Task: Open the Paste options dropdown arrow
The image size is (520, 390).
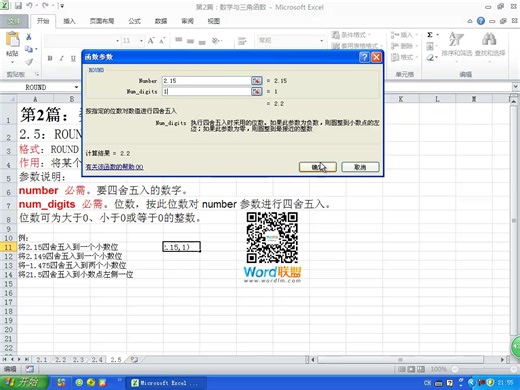Action: pos(12,62)
